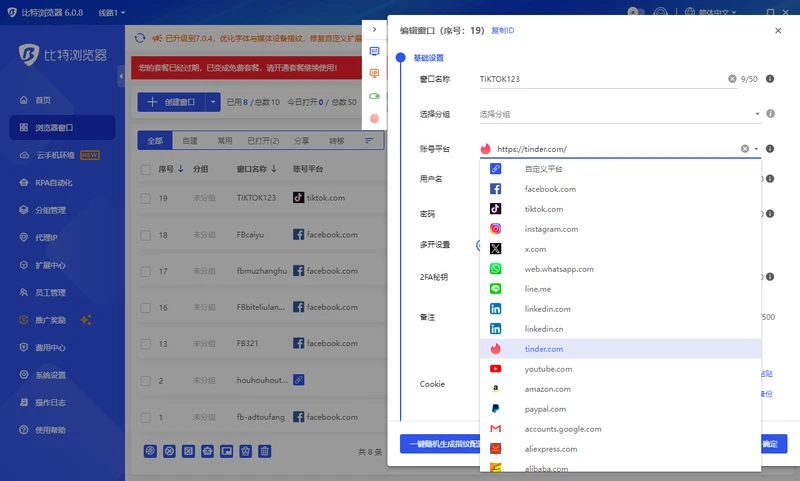Choose web.whatsapp.com platform option
The width and height of the screenshot is (800, 481).
pyautogui.click(x=620, y=269)
